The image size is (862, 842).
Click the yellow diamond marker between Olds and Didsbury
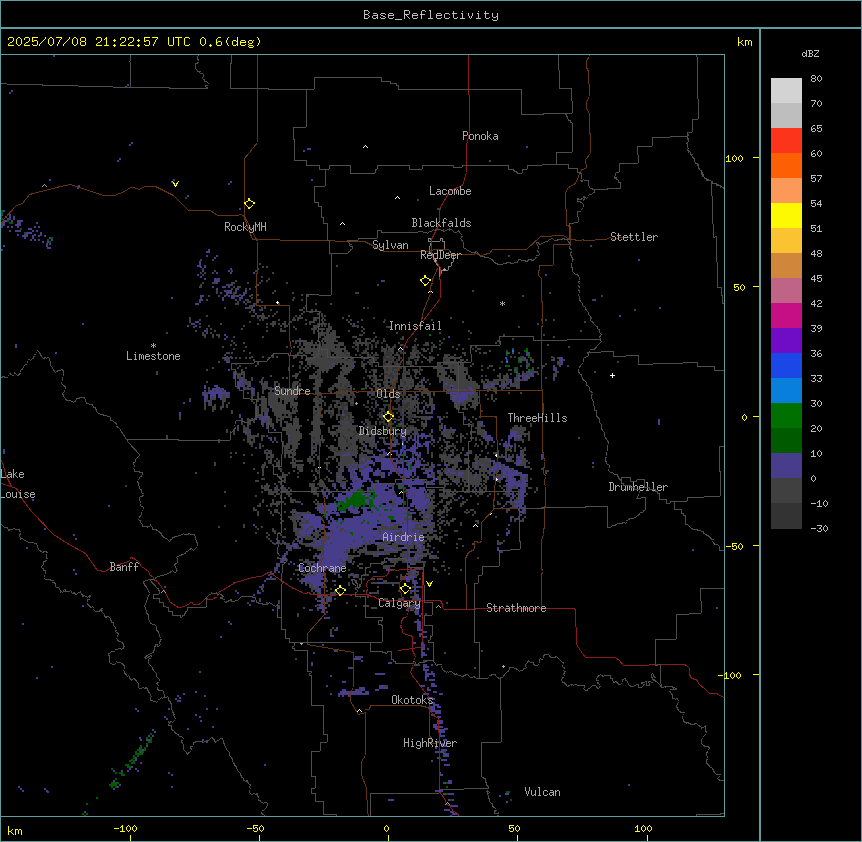click(388, 417)
